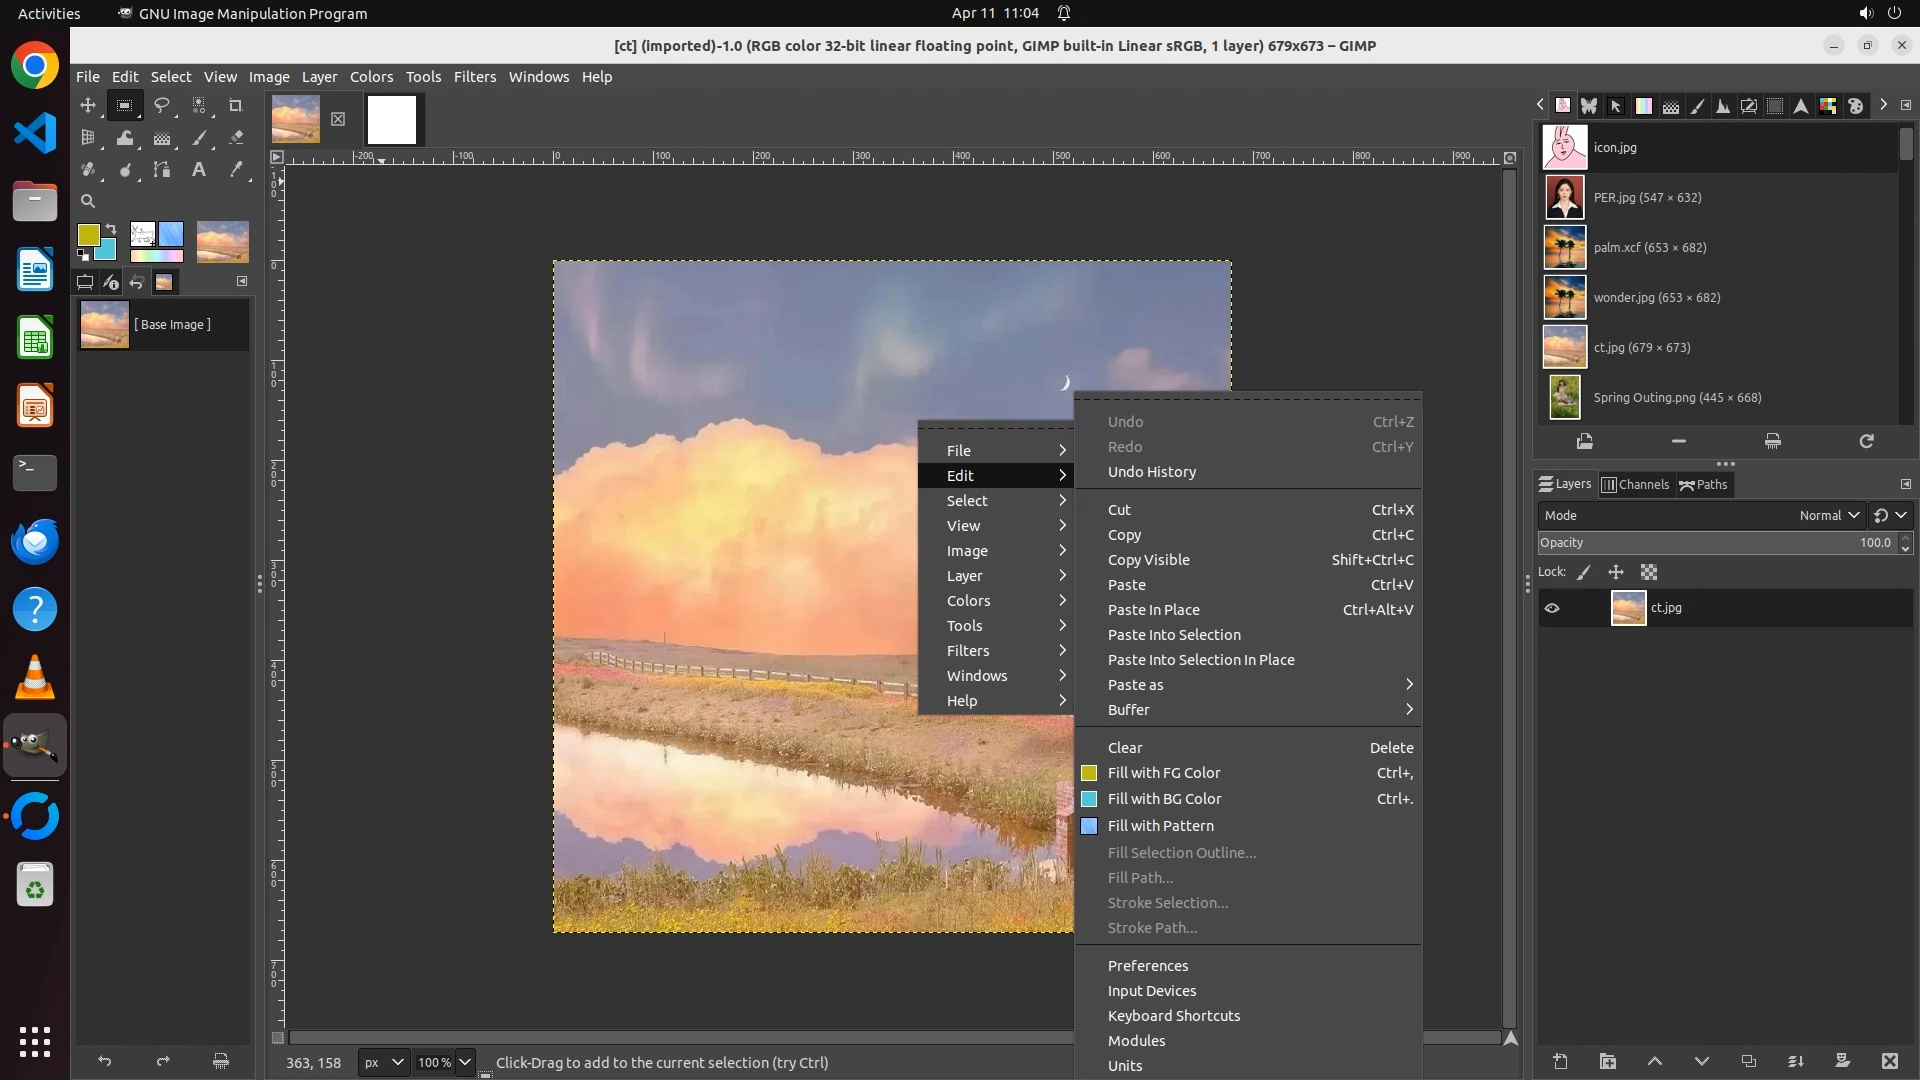The image size is (1920, 1080).
Task: Open wonder.jpg from the recent documents list
Action: tap(1656, 297)
